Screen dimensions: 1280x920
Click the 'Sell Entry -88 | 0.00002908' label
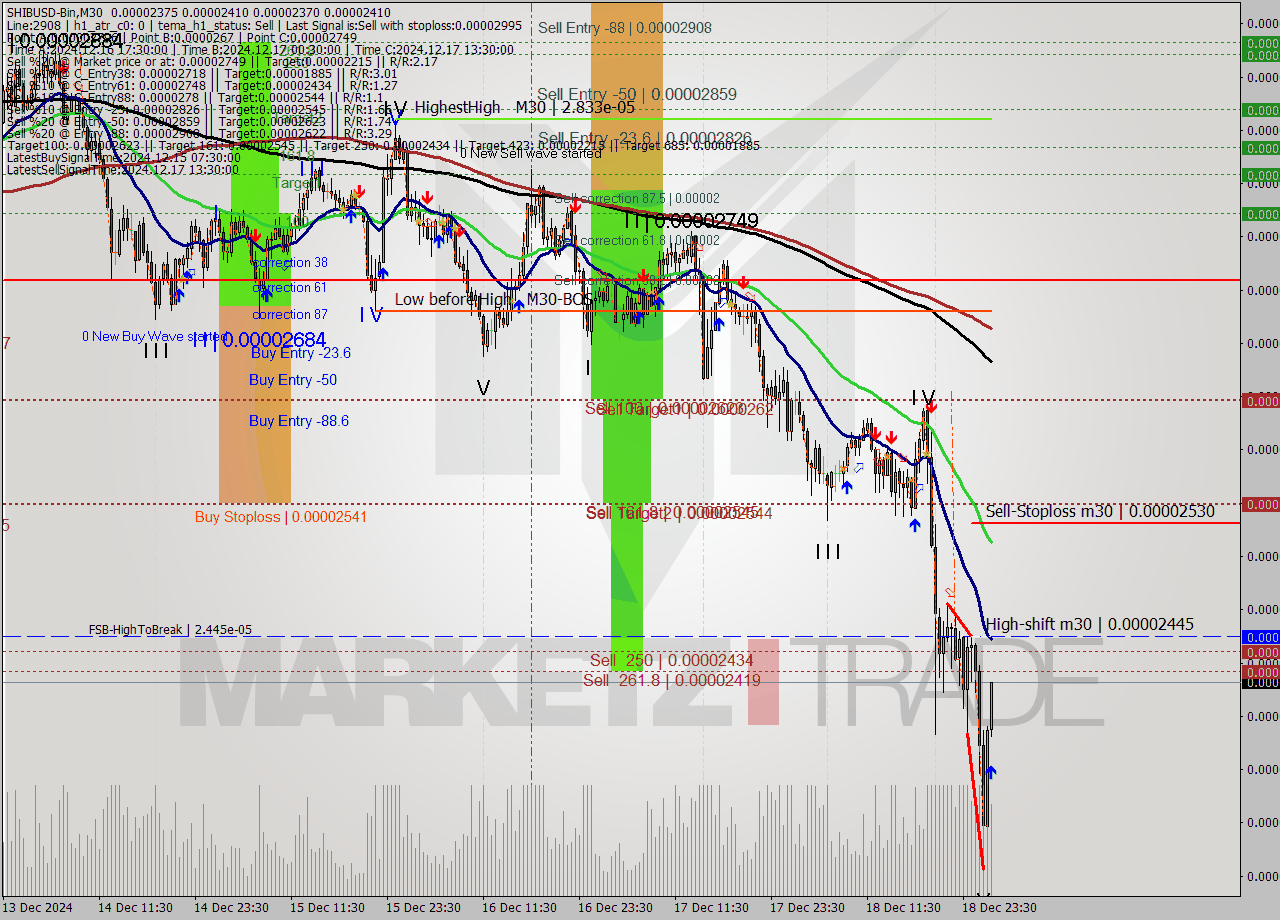click(625, 28)
